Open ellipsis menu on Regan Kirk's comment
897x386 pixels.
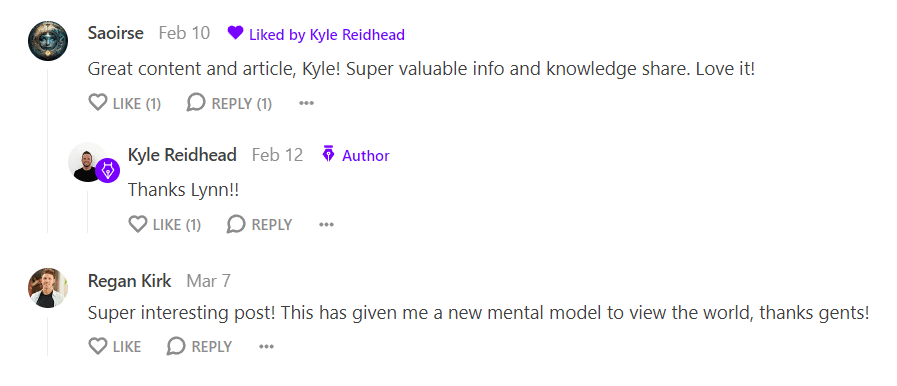coord(267,347)
